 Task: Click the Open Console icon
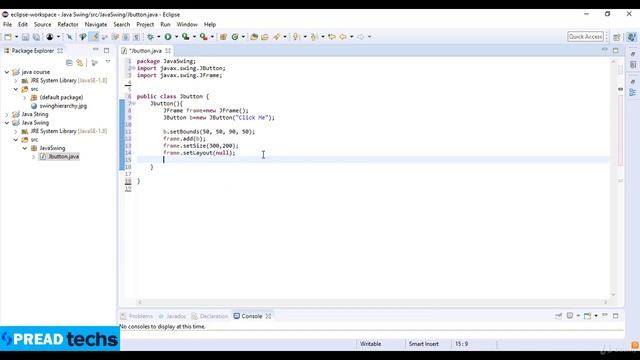click(587, 316)
